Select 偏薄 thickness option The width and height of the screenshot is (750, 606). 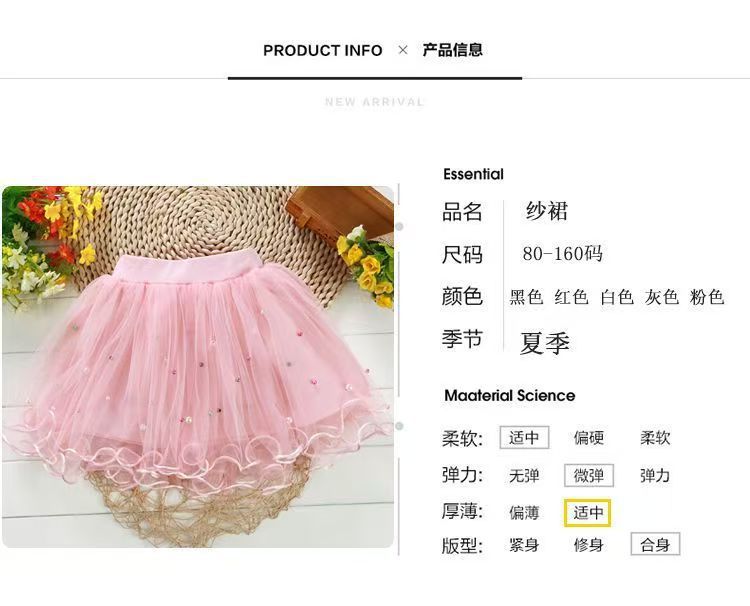coord(524,513)
